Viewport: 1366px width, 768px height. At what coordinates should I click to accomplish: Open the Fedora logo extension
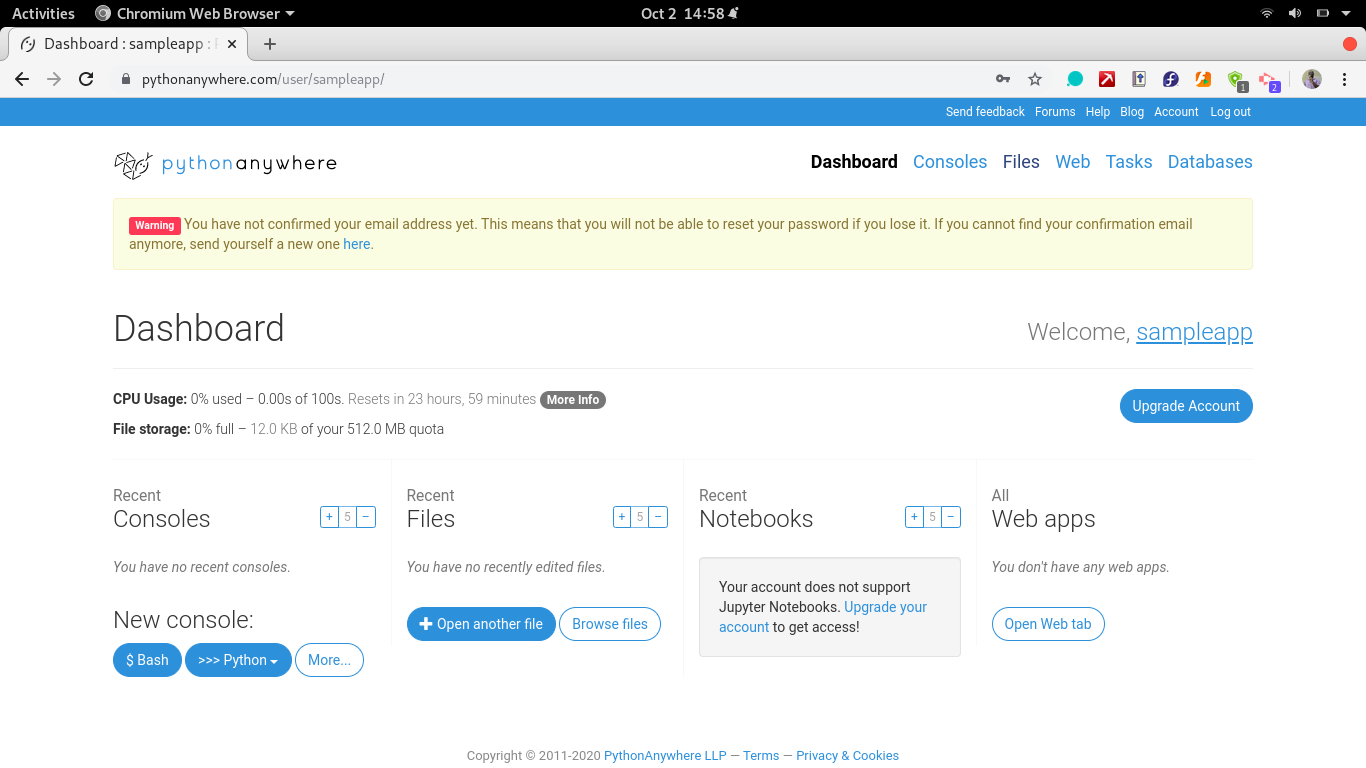pyautogui.click(x=1171, y=79)
